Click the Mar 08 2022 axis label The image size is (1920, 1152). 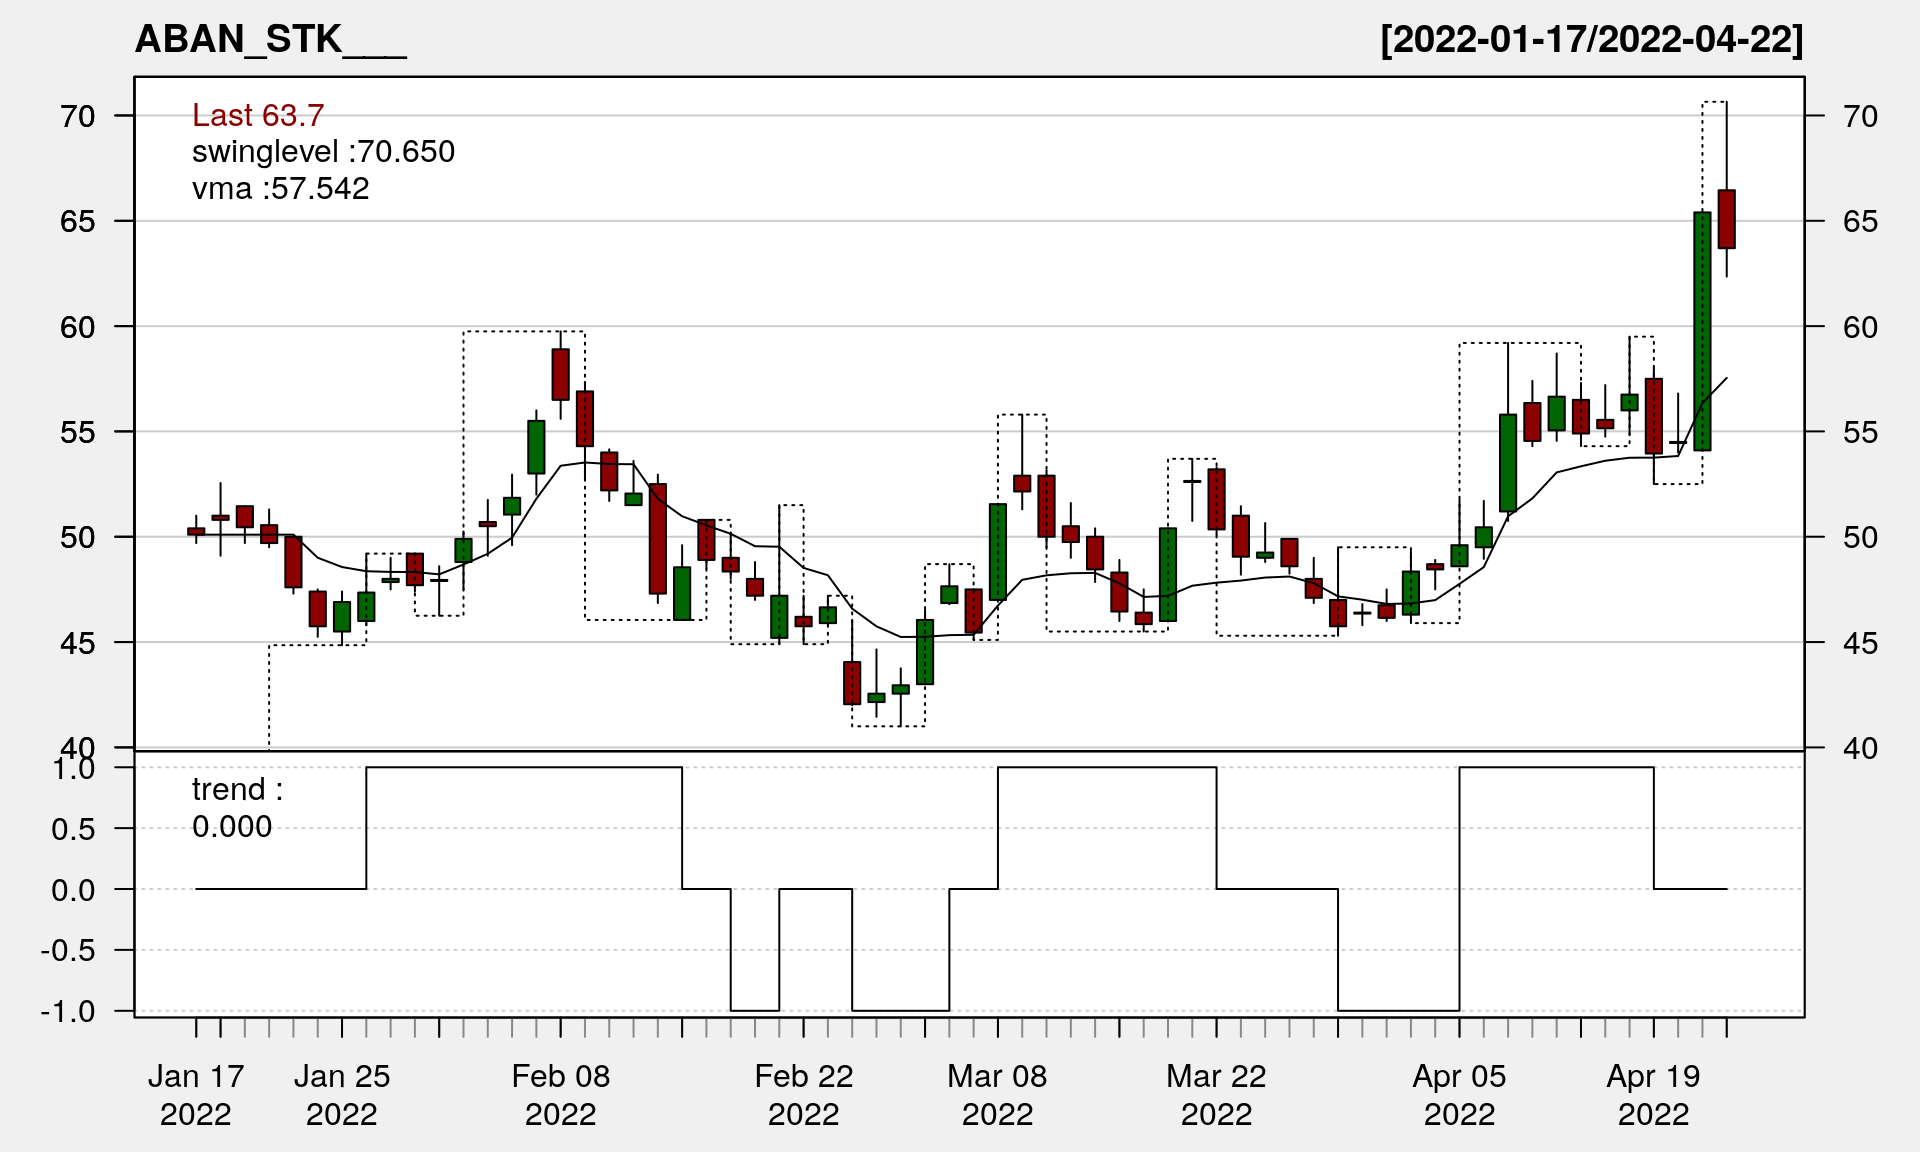click(x=997, y=1094)
